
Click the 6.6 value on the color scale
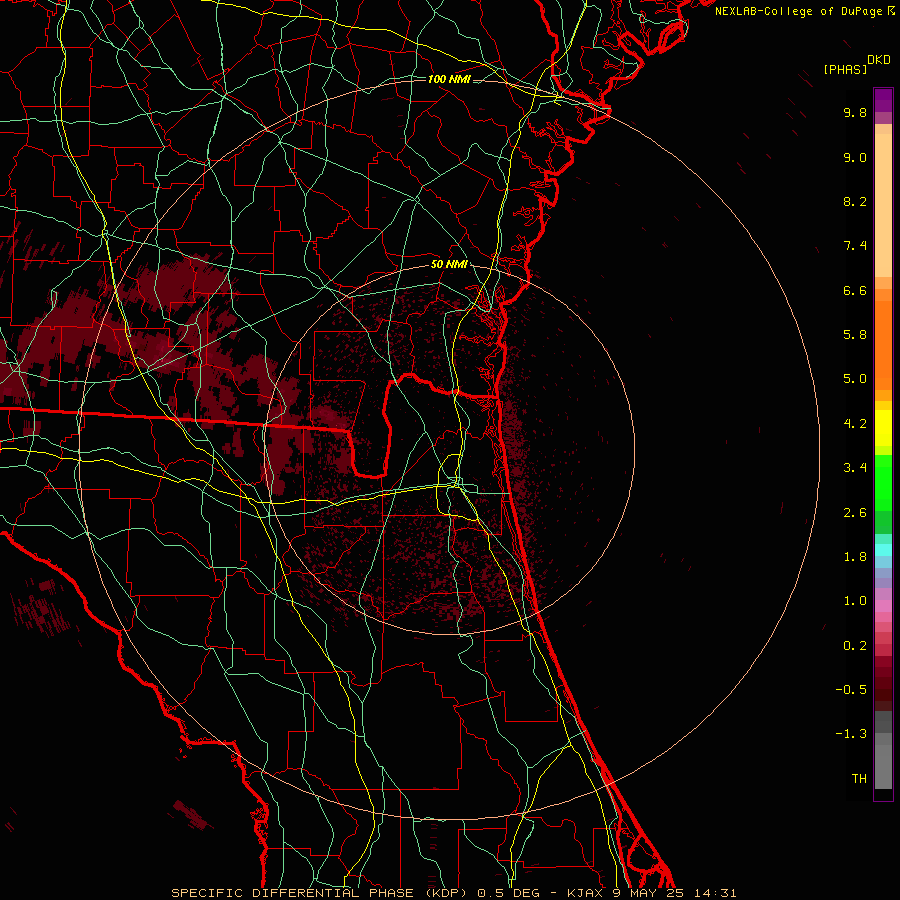(x=855, y=290)
